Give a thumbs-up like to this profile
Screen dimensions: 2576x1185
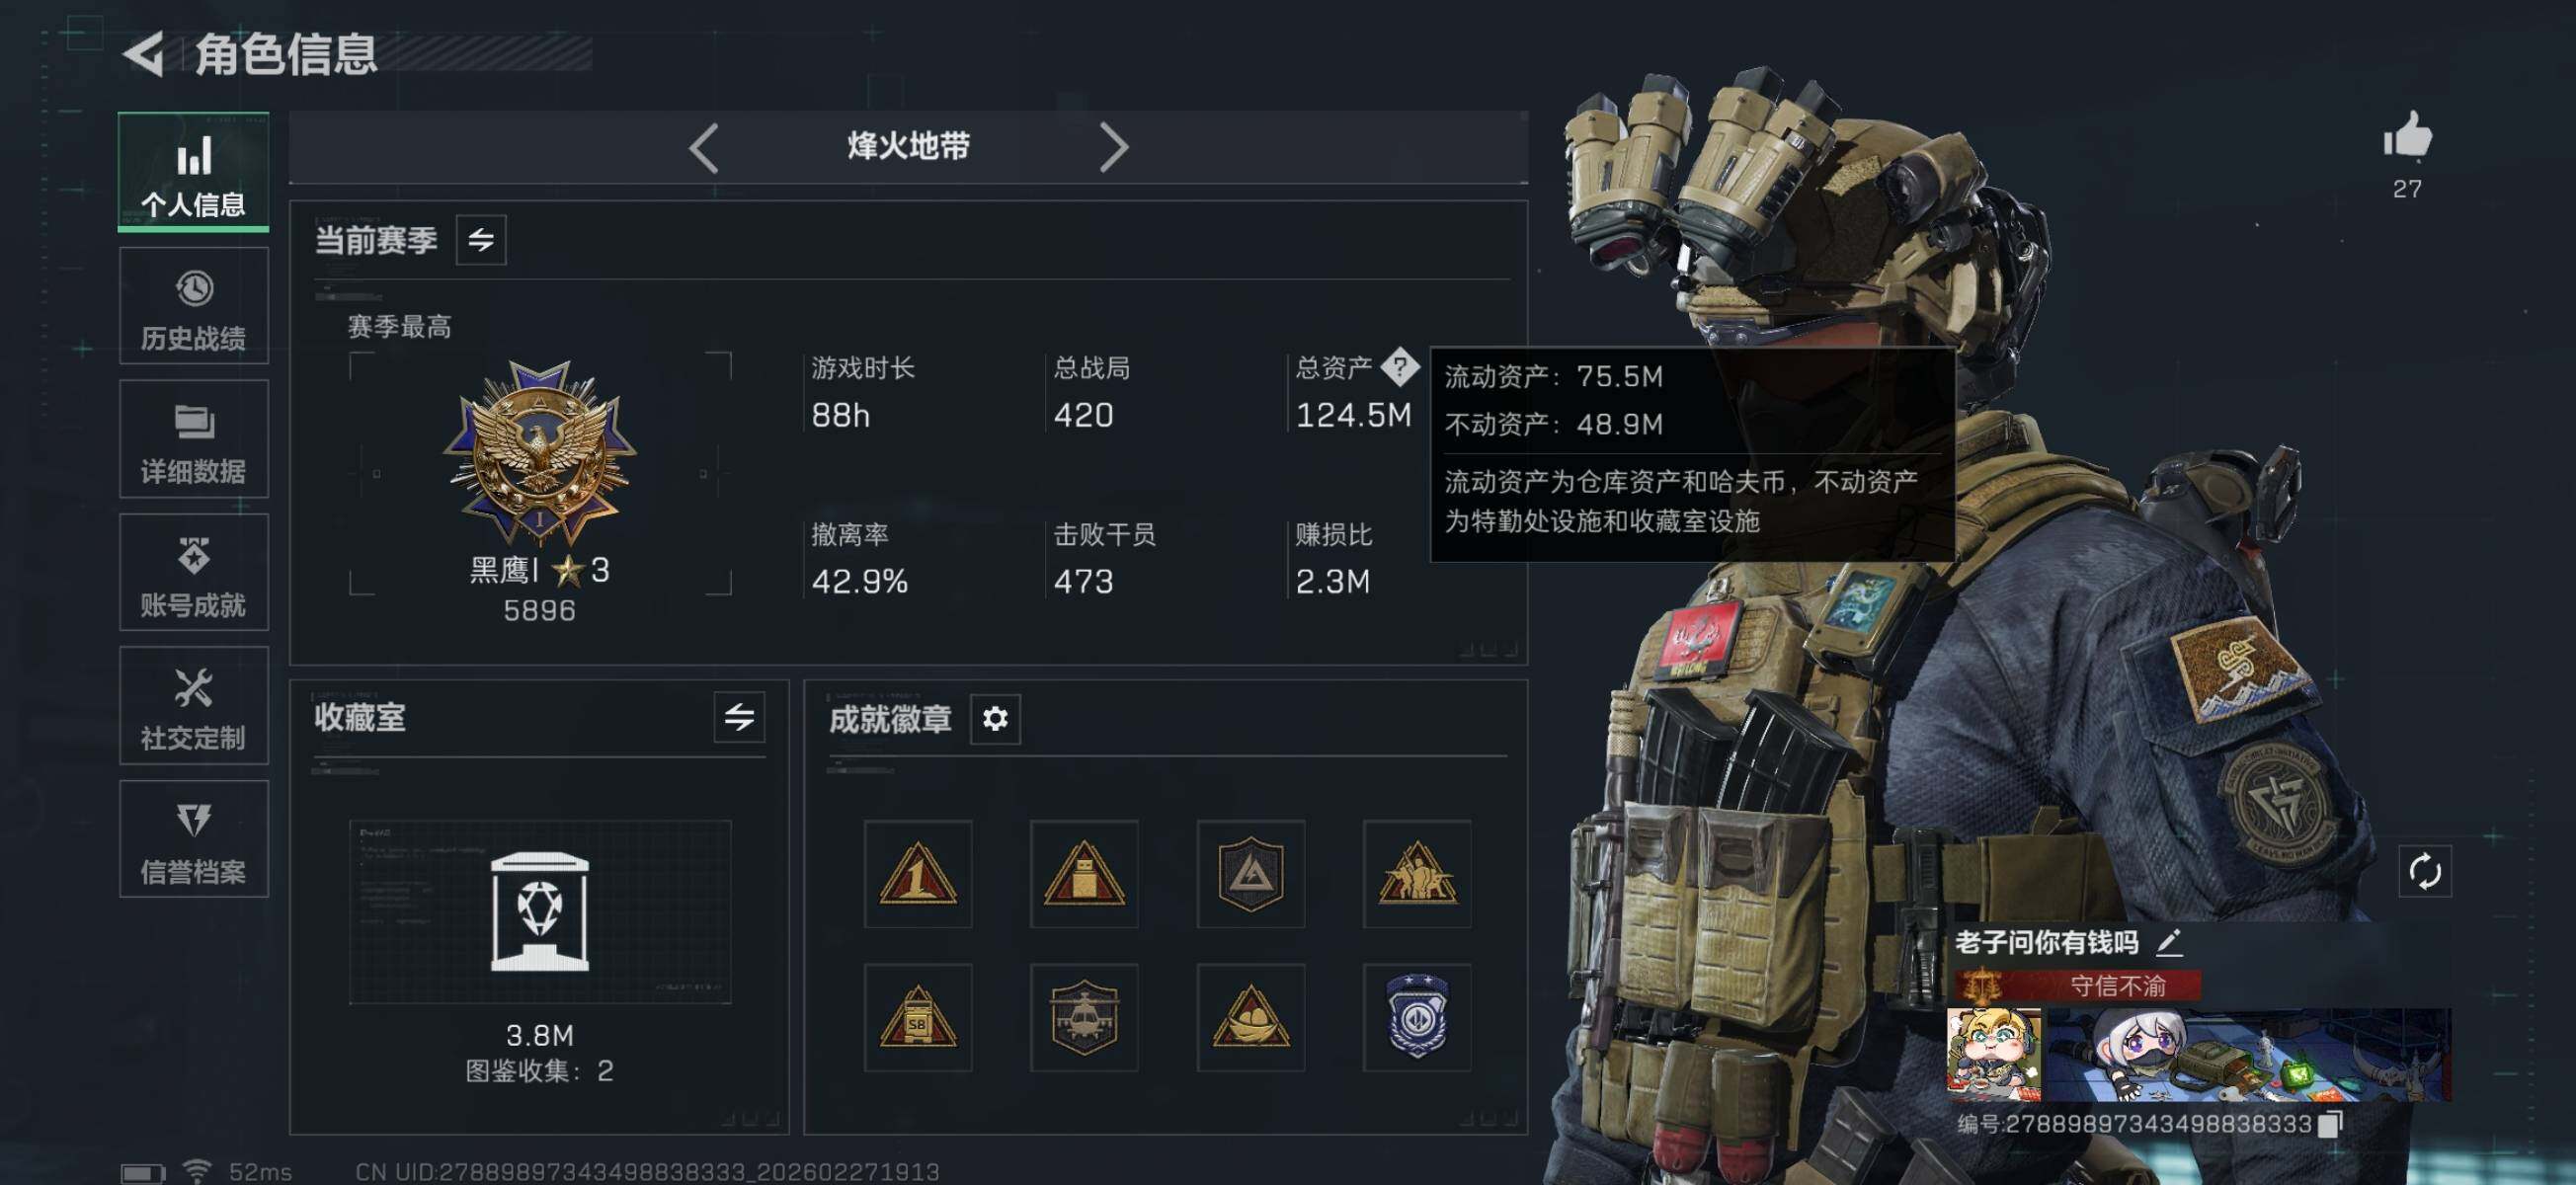[2407, 137]
